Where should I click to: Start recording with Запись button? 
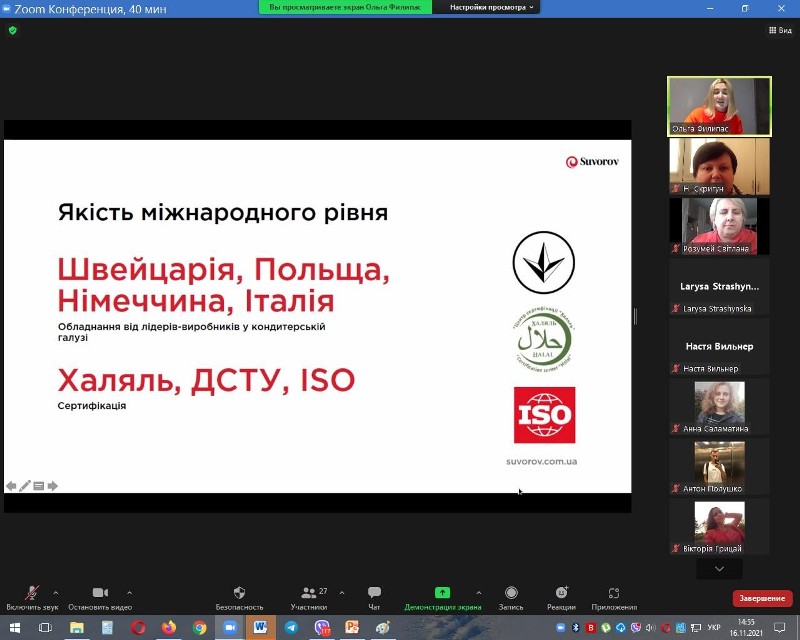[x=511, y=598]
